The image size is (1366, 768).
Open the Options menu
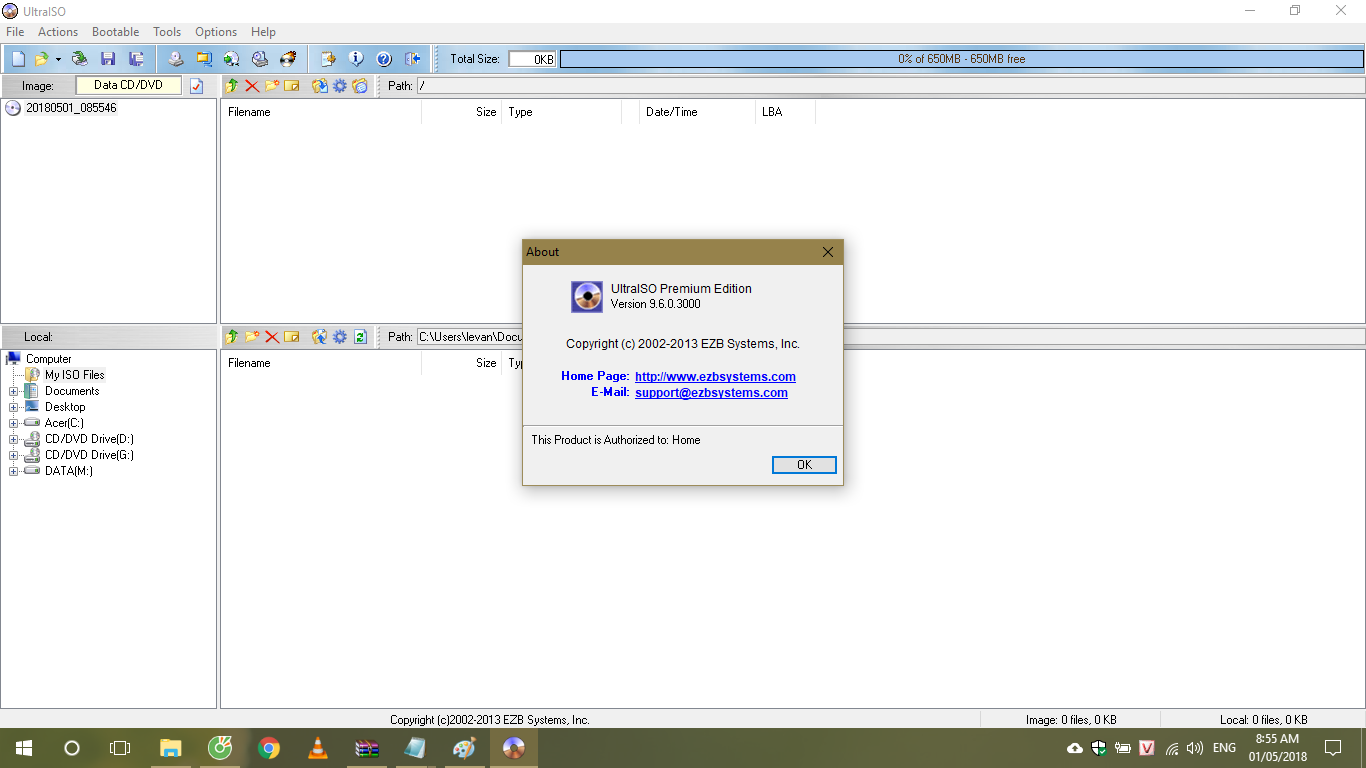[215, 31]
